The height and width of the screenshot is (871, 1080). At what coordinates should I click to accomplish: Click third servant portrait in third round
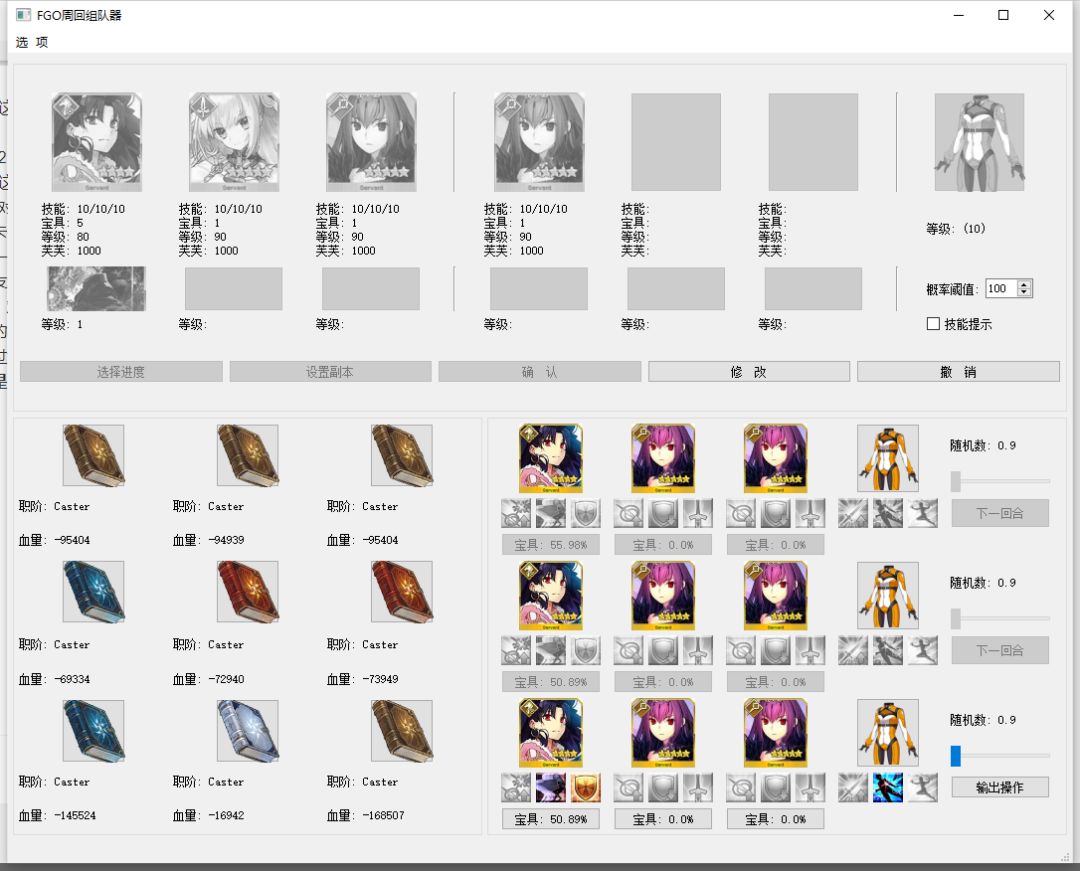pyautogui.click(x=776, y=733)
